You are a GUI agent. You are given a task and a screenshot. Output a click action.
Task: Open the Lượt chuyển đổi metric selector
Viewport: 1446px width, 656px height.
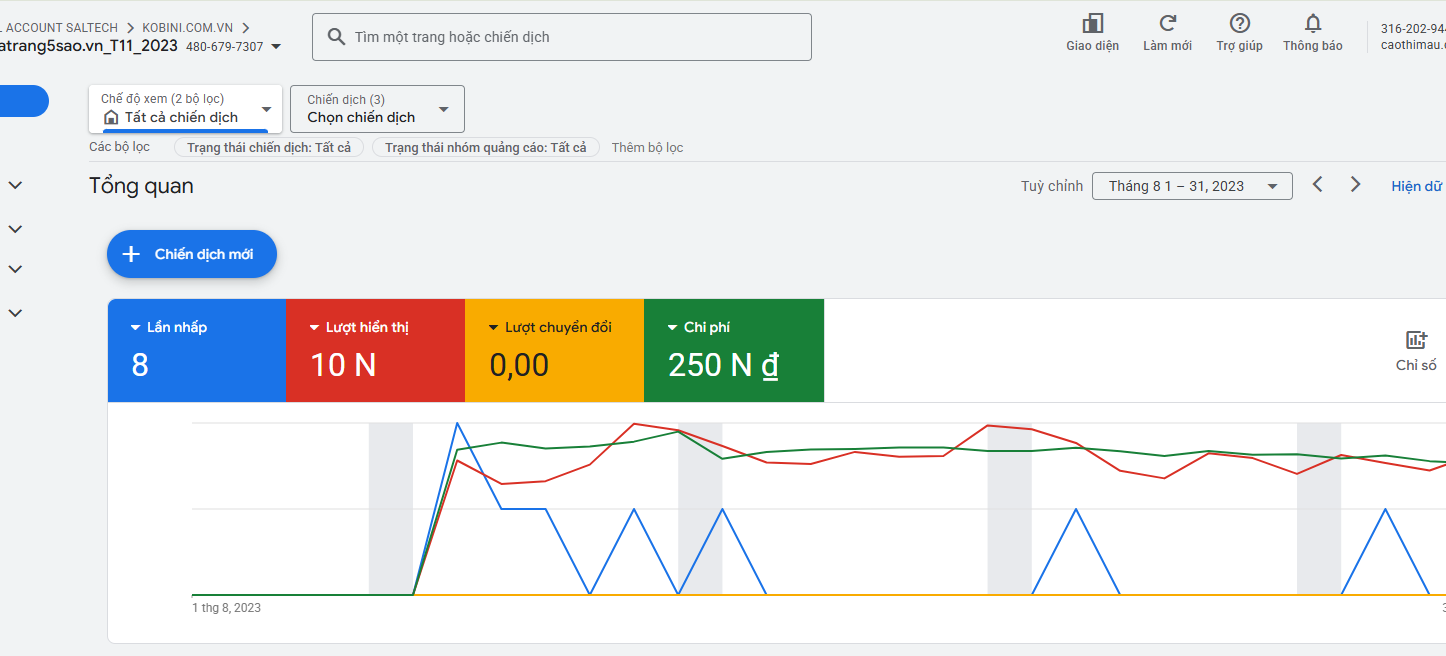[x=554, y=350]
